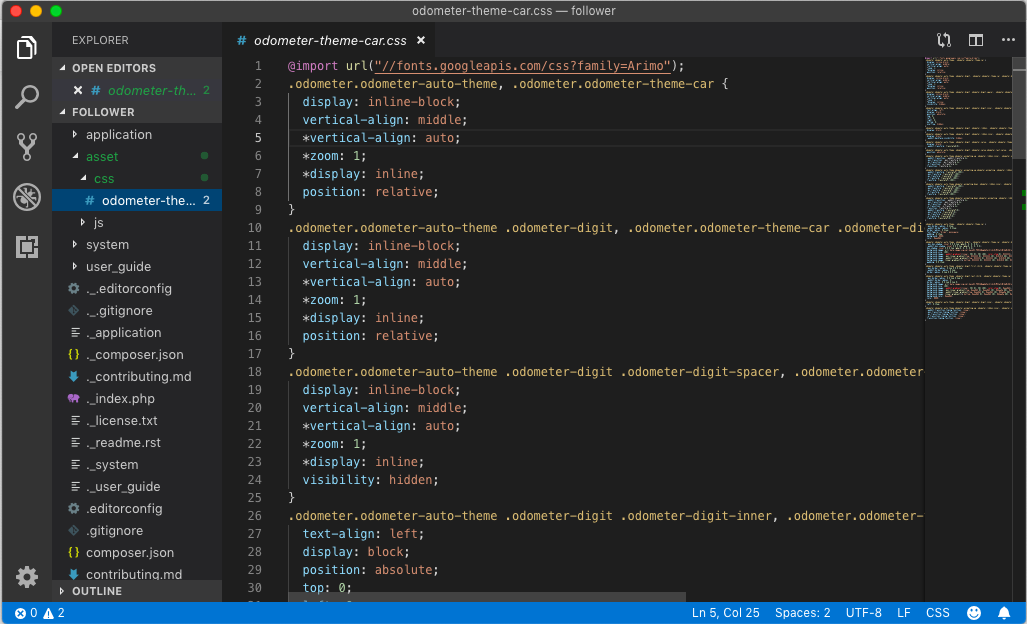The width and height of the screenshot is (1027, 624).
Task: Select the odometer-theme-car.css editor tab
Action: click(330, 41)
